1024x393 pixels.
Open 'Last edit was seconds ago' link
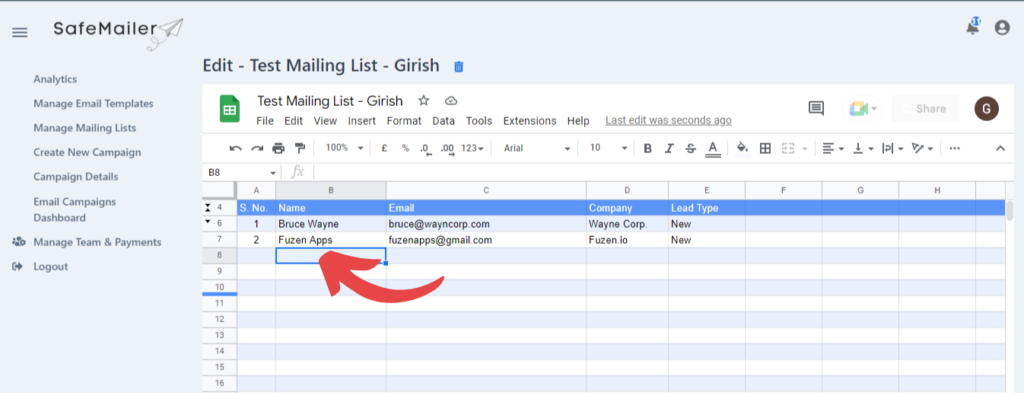click(x=668, y=120)
